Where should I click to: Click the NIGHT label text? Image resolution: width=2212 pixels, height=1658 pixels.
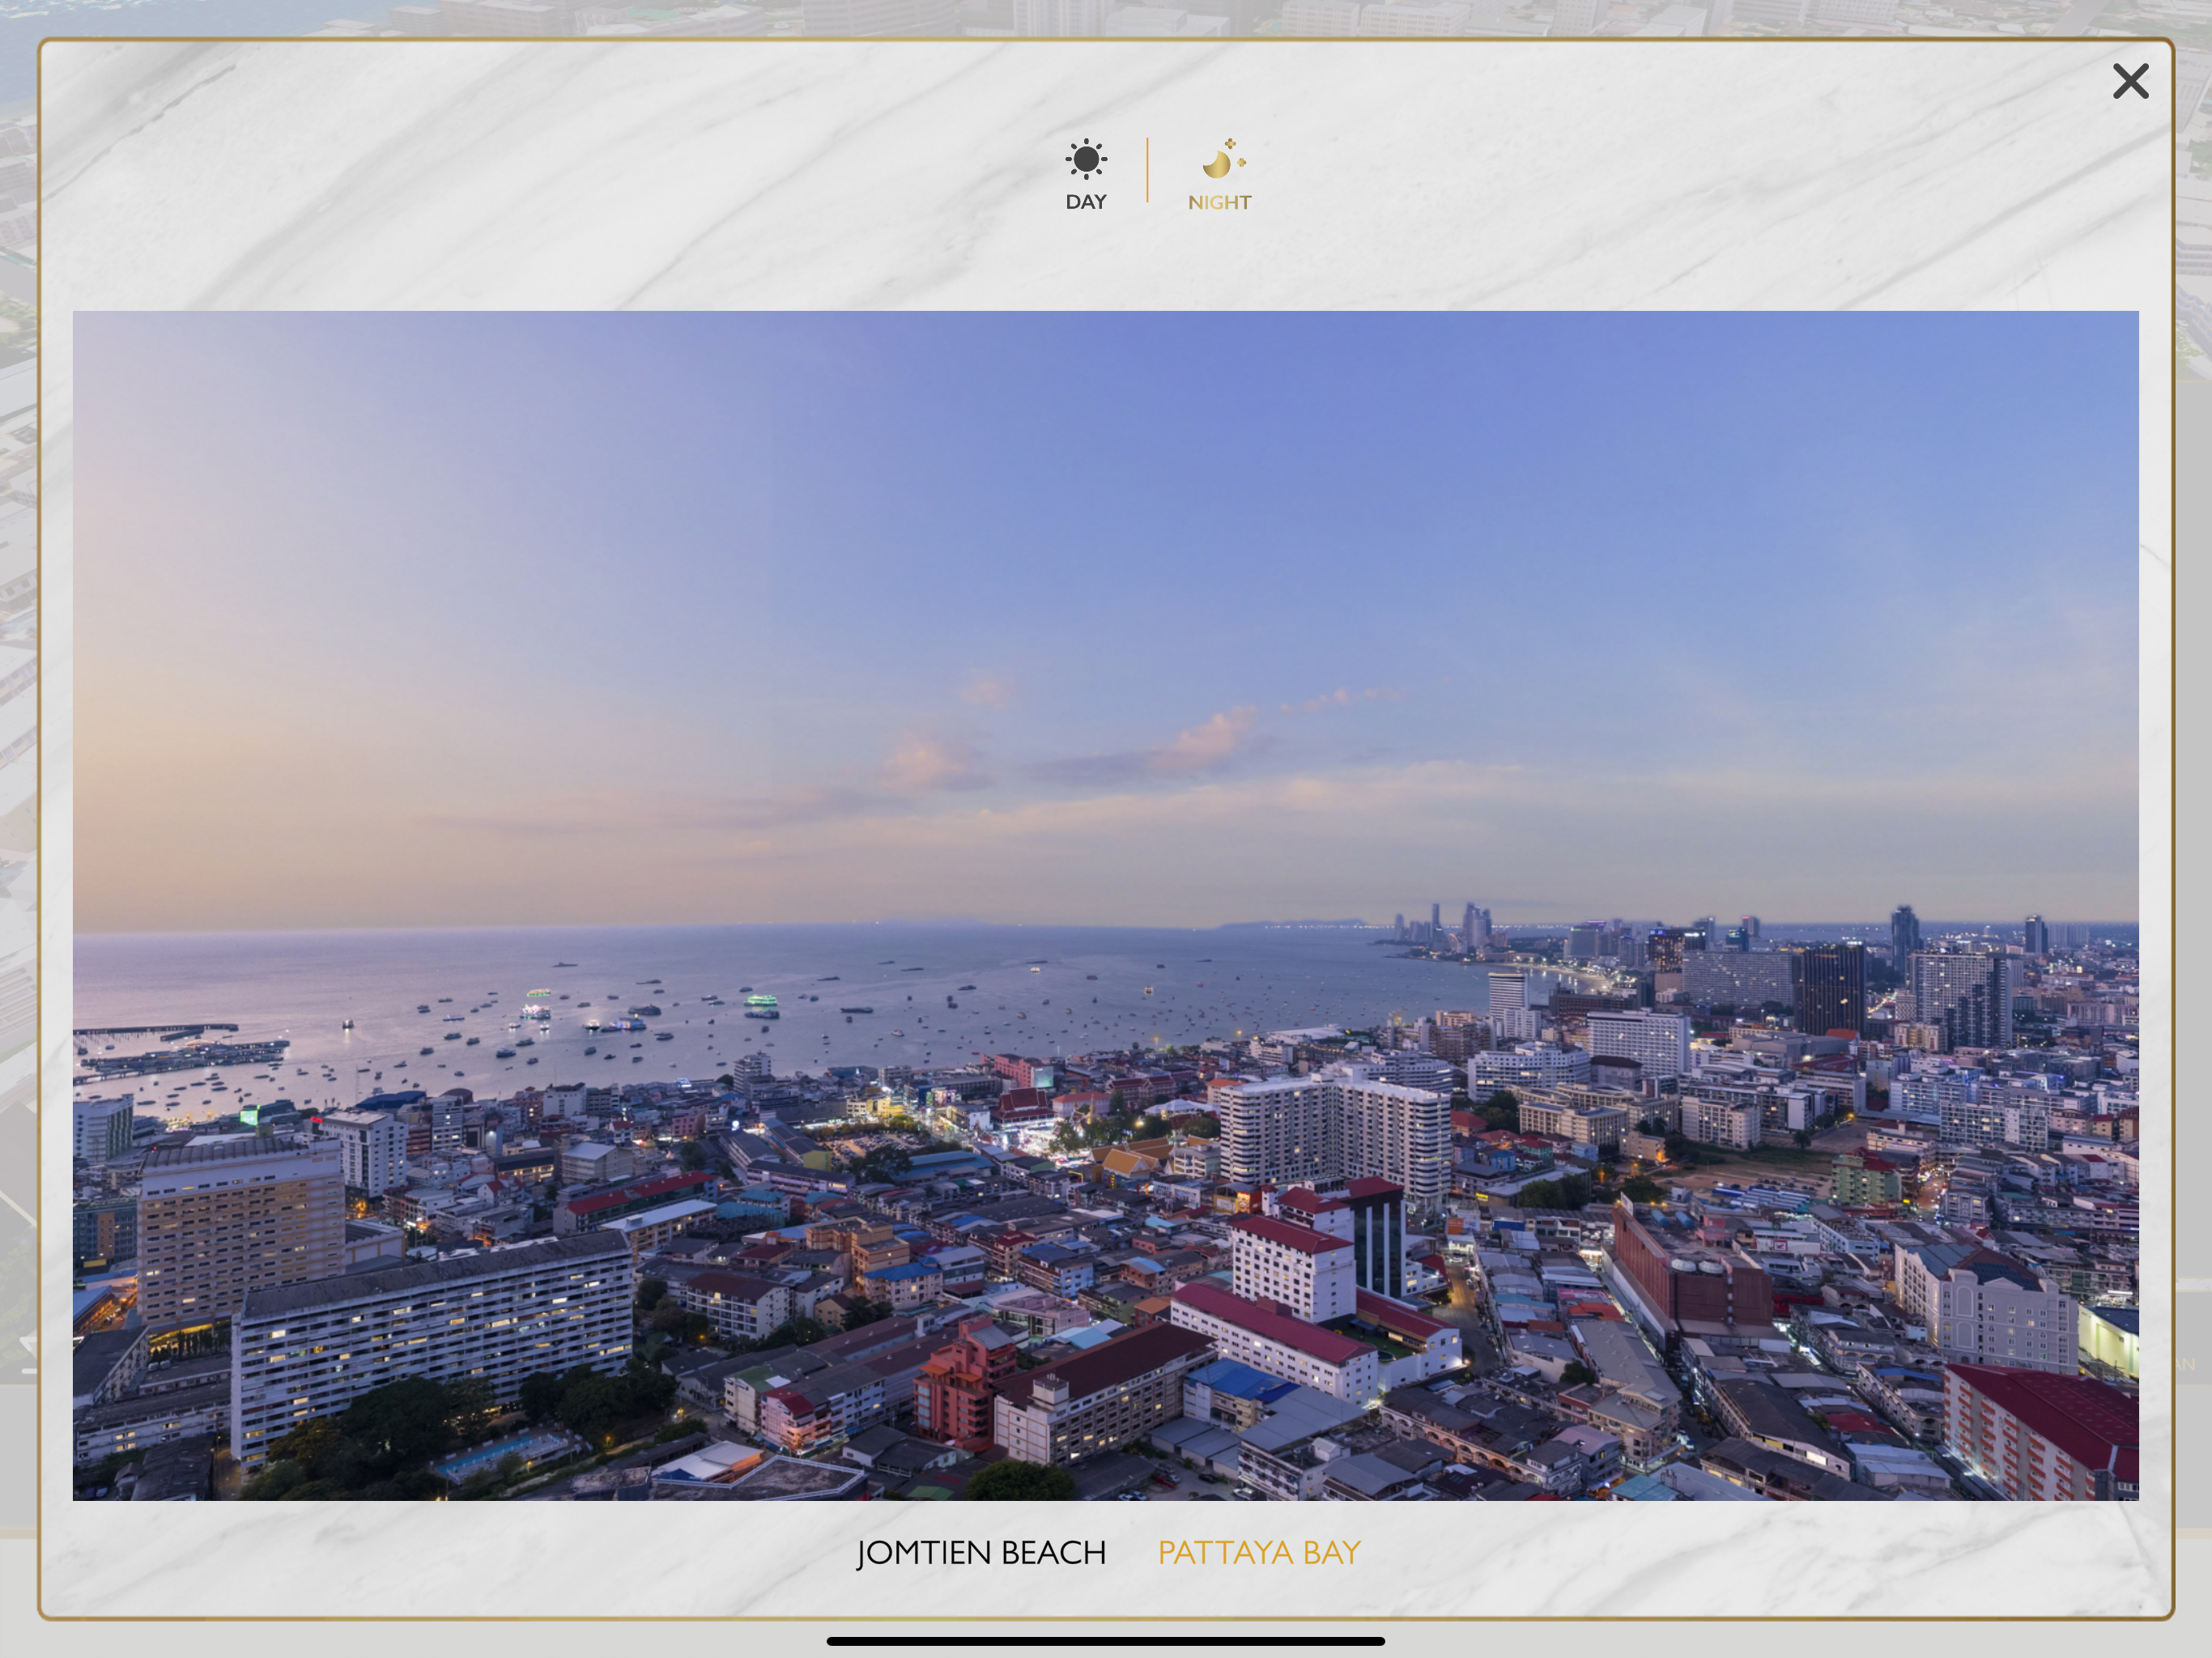pyautogui.click(x=1220, y=202)
